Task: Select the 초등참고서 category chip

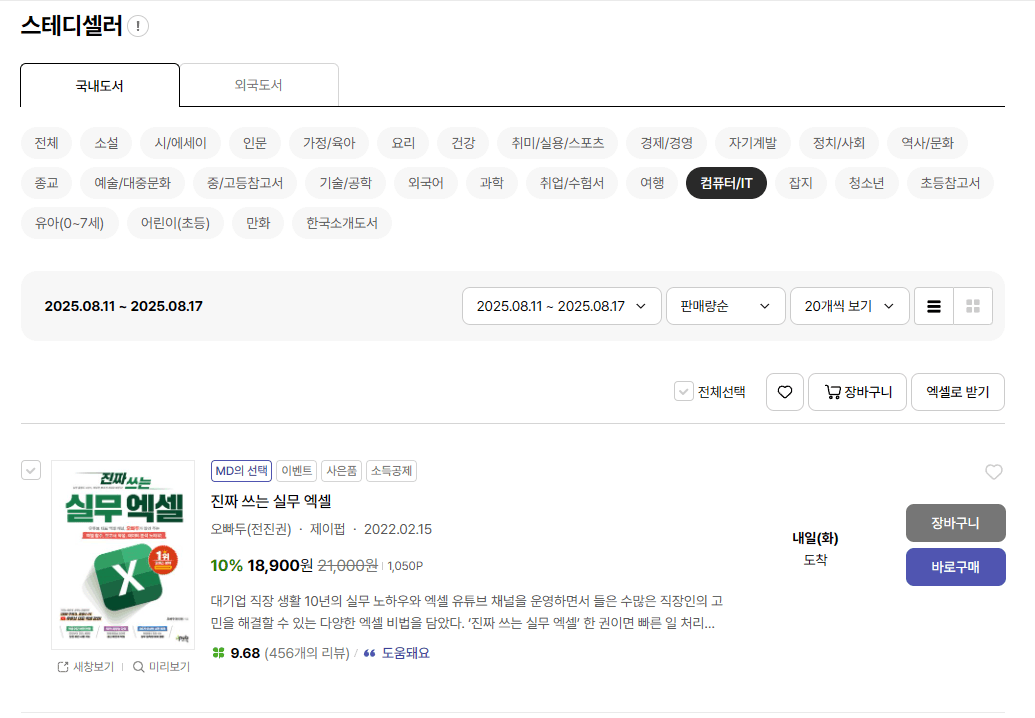Action: (x=950, y=183)
